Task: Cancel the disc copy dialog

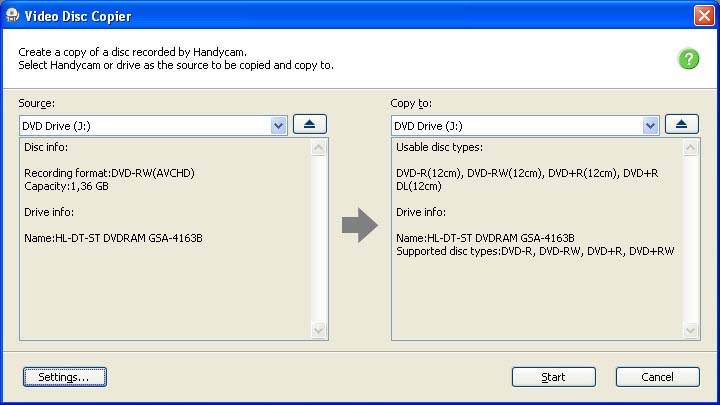Action: (x=657, y=377)
